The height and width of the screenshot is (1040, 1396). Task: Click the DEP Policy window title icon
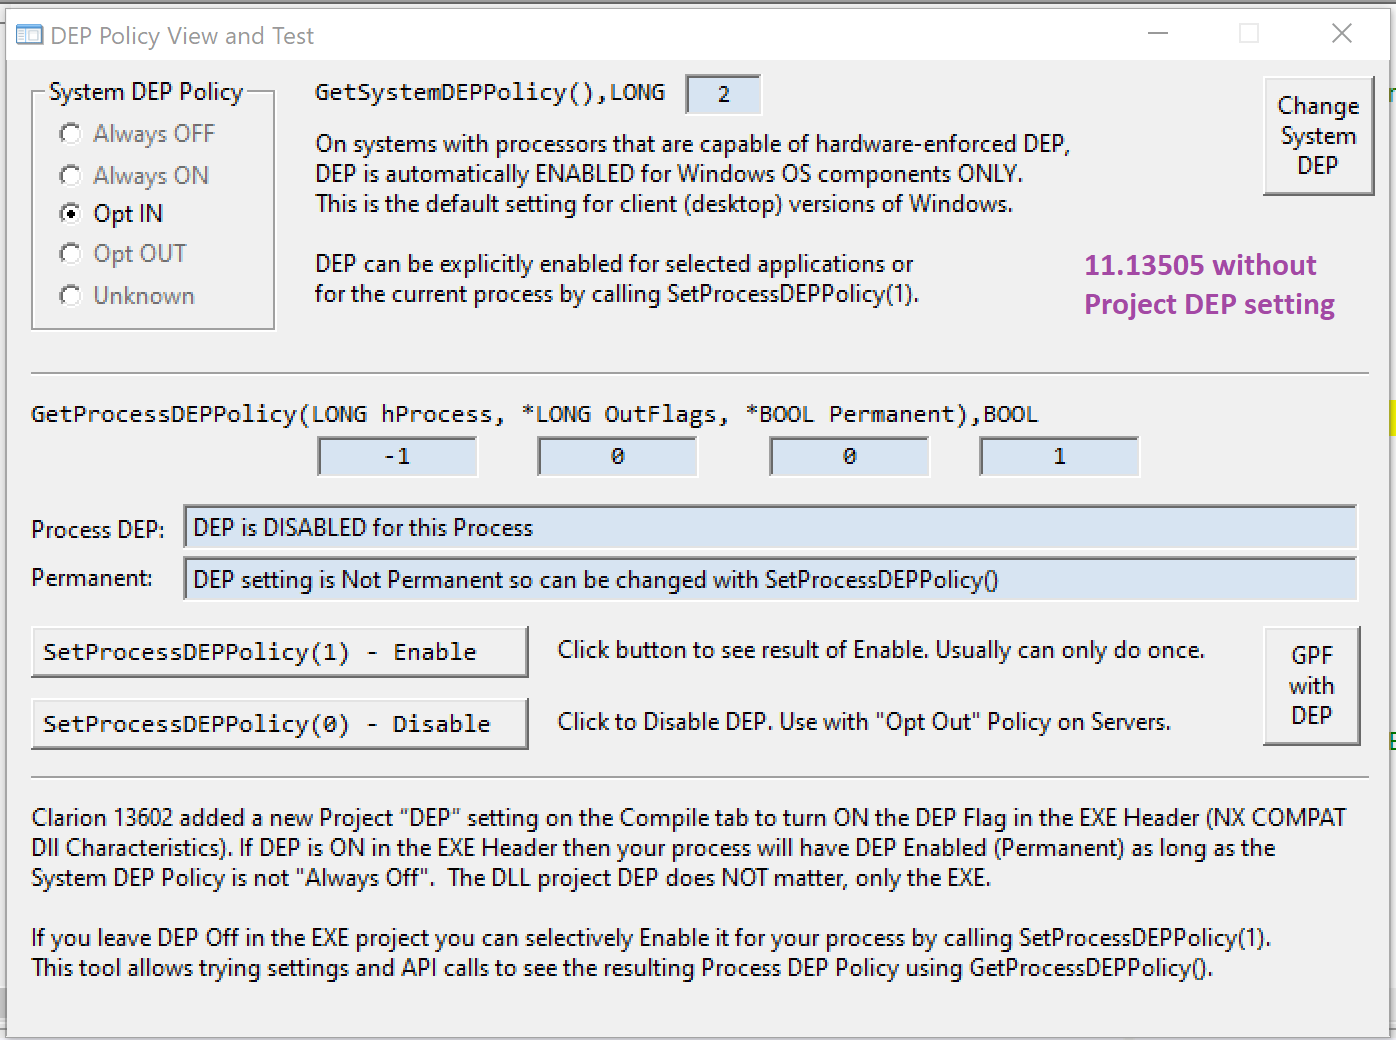(29, 36)
